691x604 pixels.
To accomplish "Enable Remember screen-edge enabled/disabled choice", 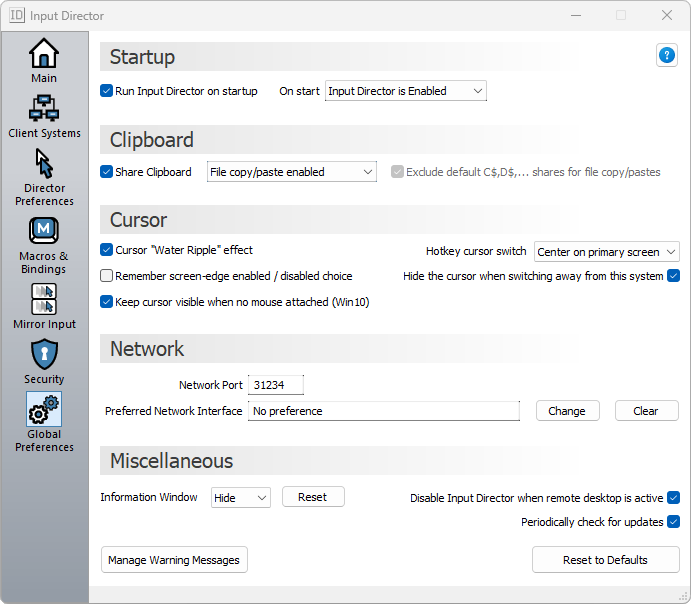I will point(107,276).
